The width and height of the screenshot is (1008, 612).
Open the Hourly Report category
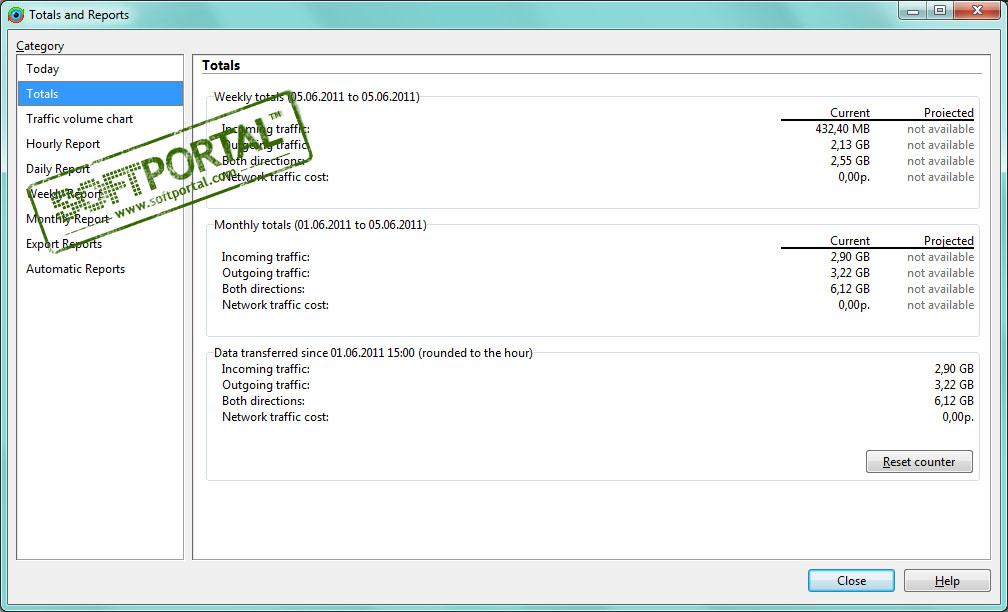pyautogui.click(x=100, y=144)
